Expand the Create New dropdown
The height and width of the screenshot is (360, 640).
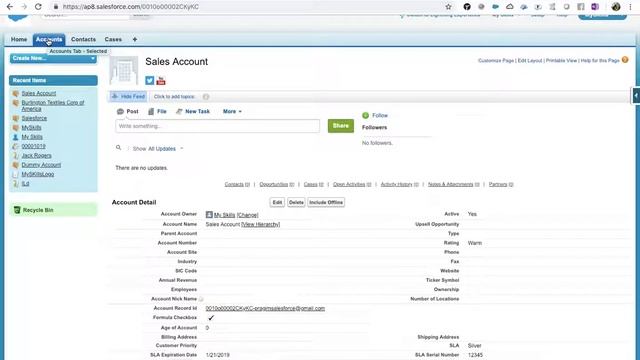tap(53, 58)
